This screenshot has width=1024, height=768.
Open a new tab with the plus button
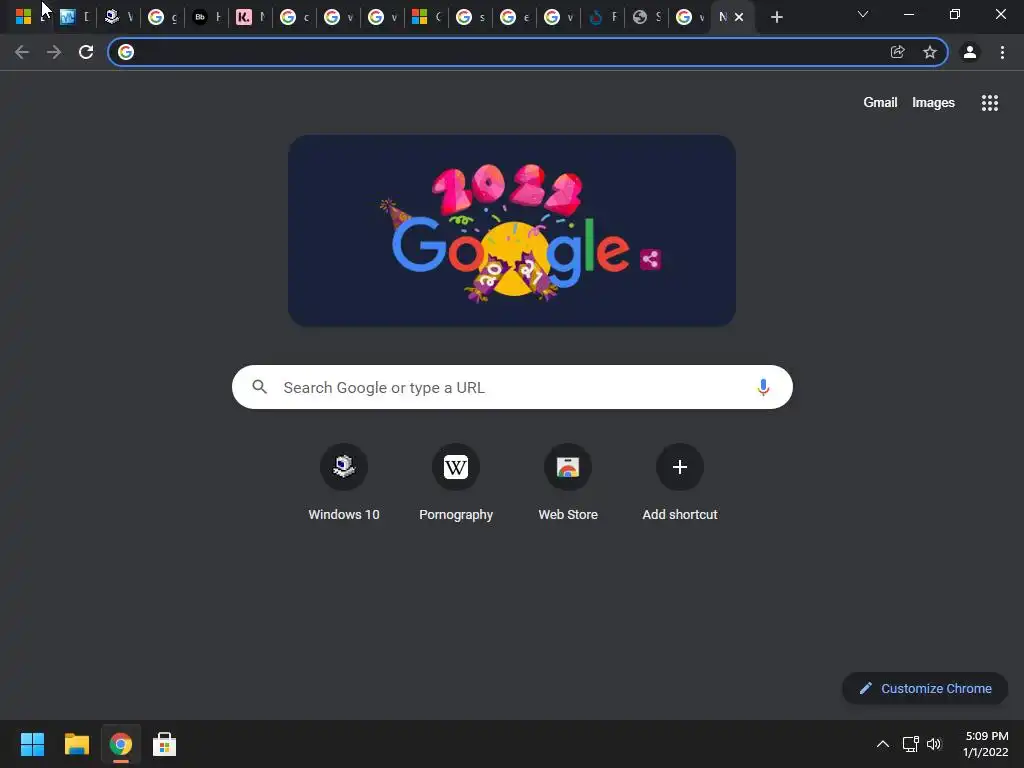point(776,17)
